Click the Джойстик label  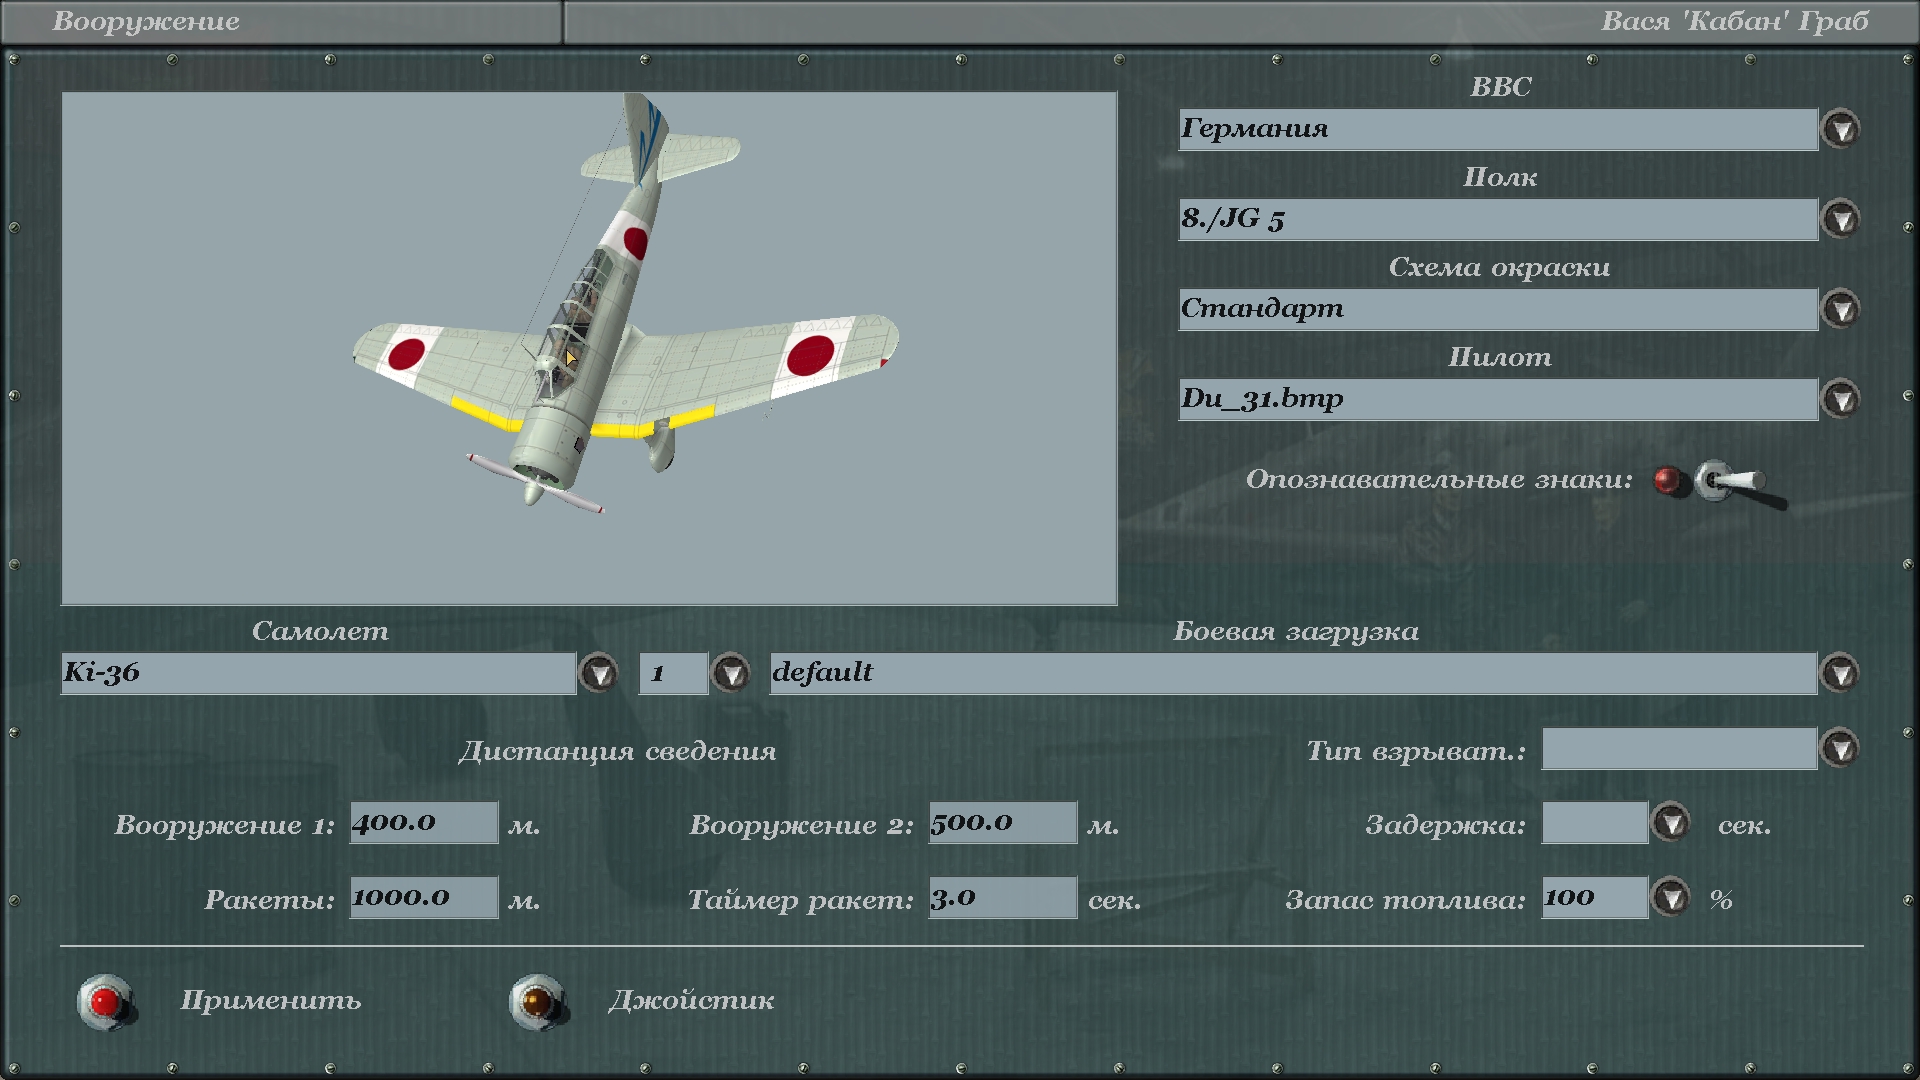(x=691, y=1001)
